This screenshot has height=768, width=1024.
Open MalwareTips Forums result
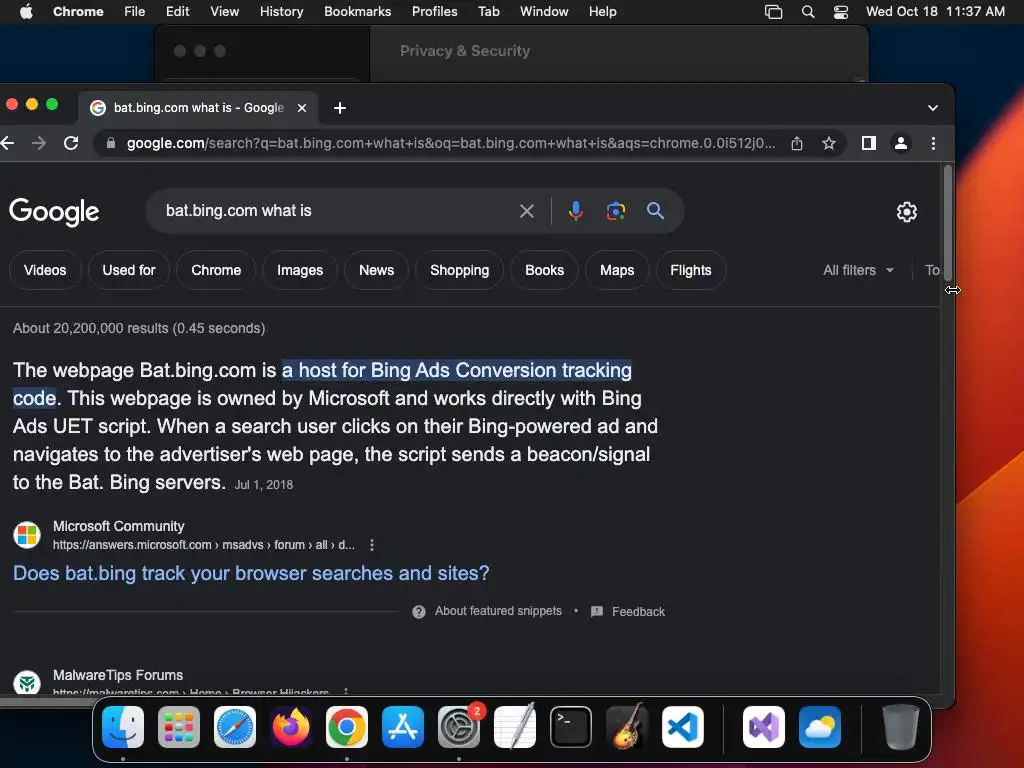click(118, 675)
